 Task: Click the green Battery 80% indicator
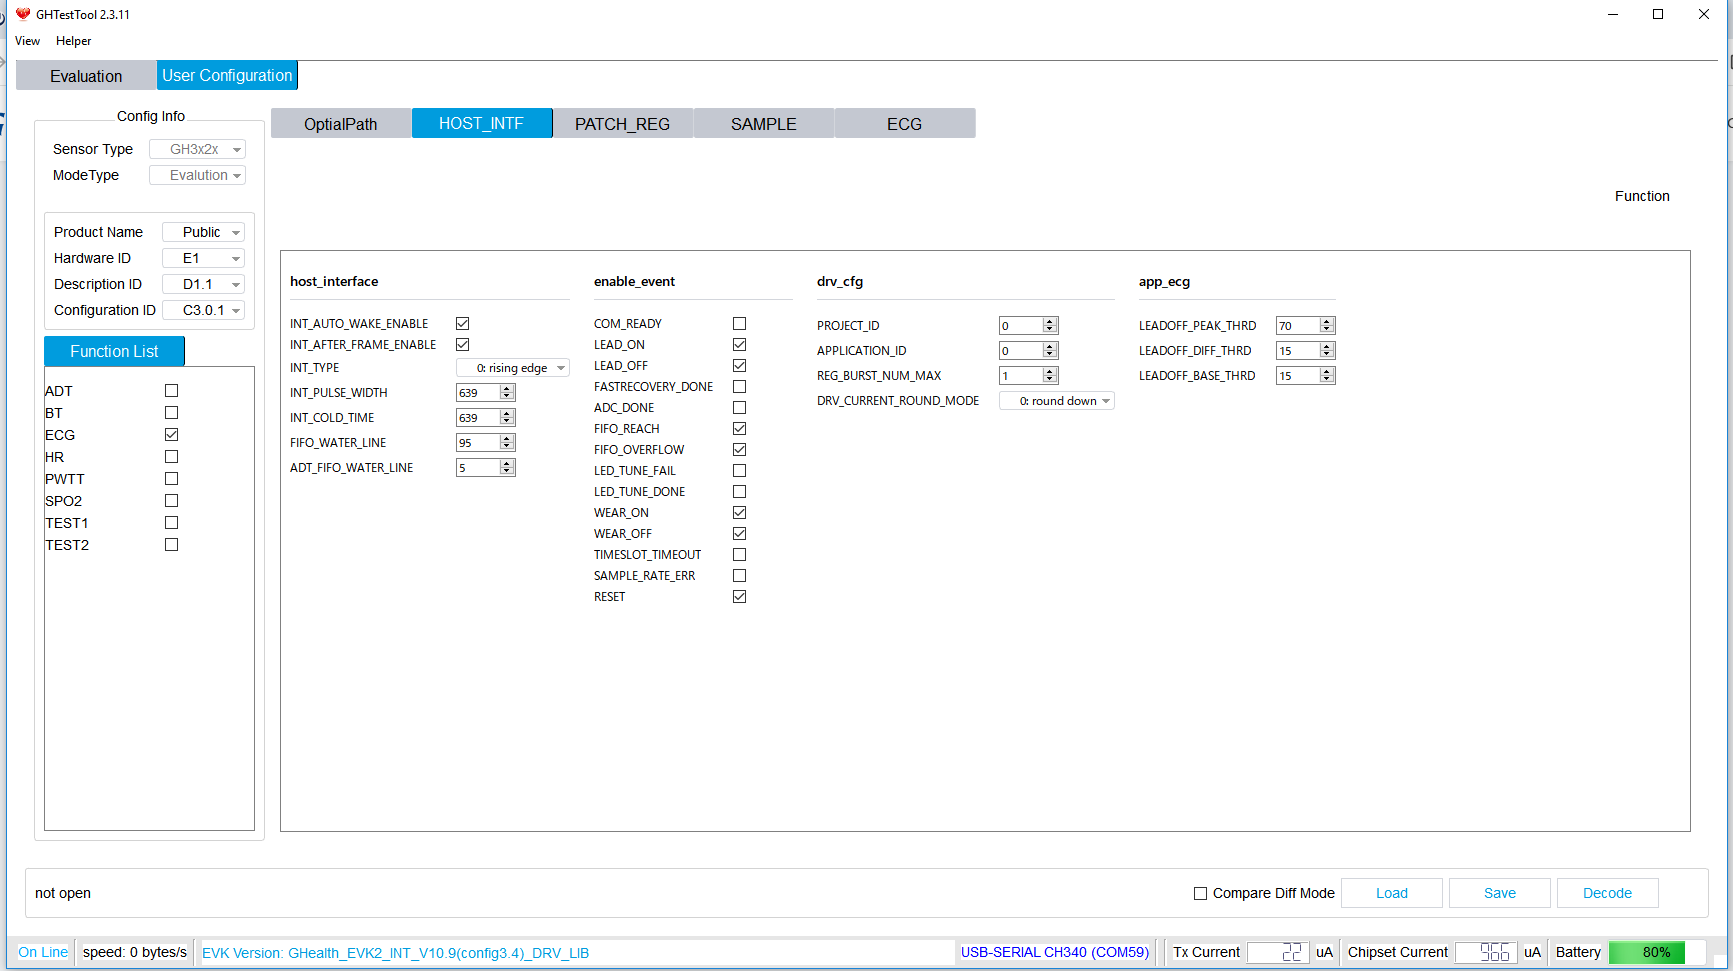[x=1646, y=952]
